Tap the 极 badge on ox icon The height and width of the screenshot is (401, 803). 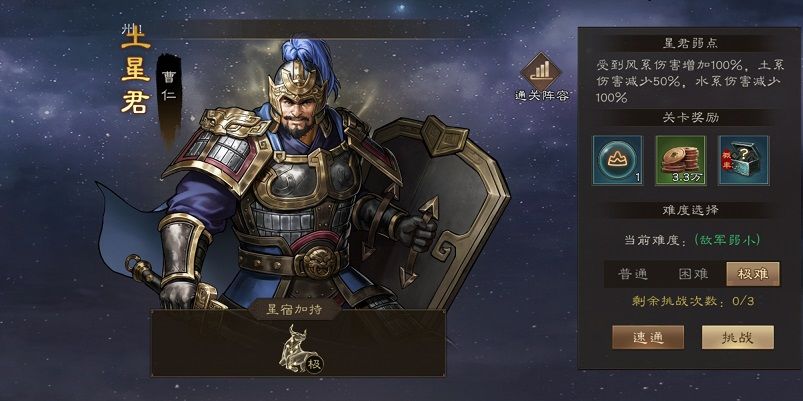coord(315,365)
